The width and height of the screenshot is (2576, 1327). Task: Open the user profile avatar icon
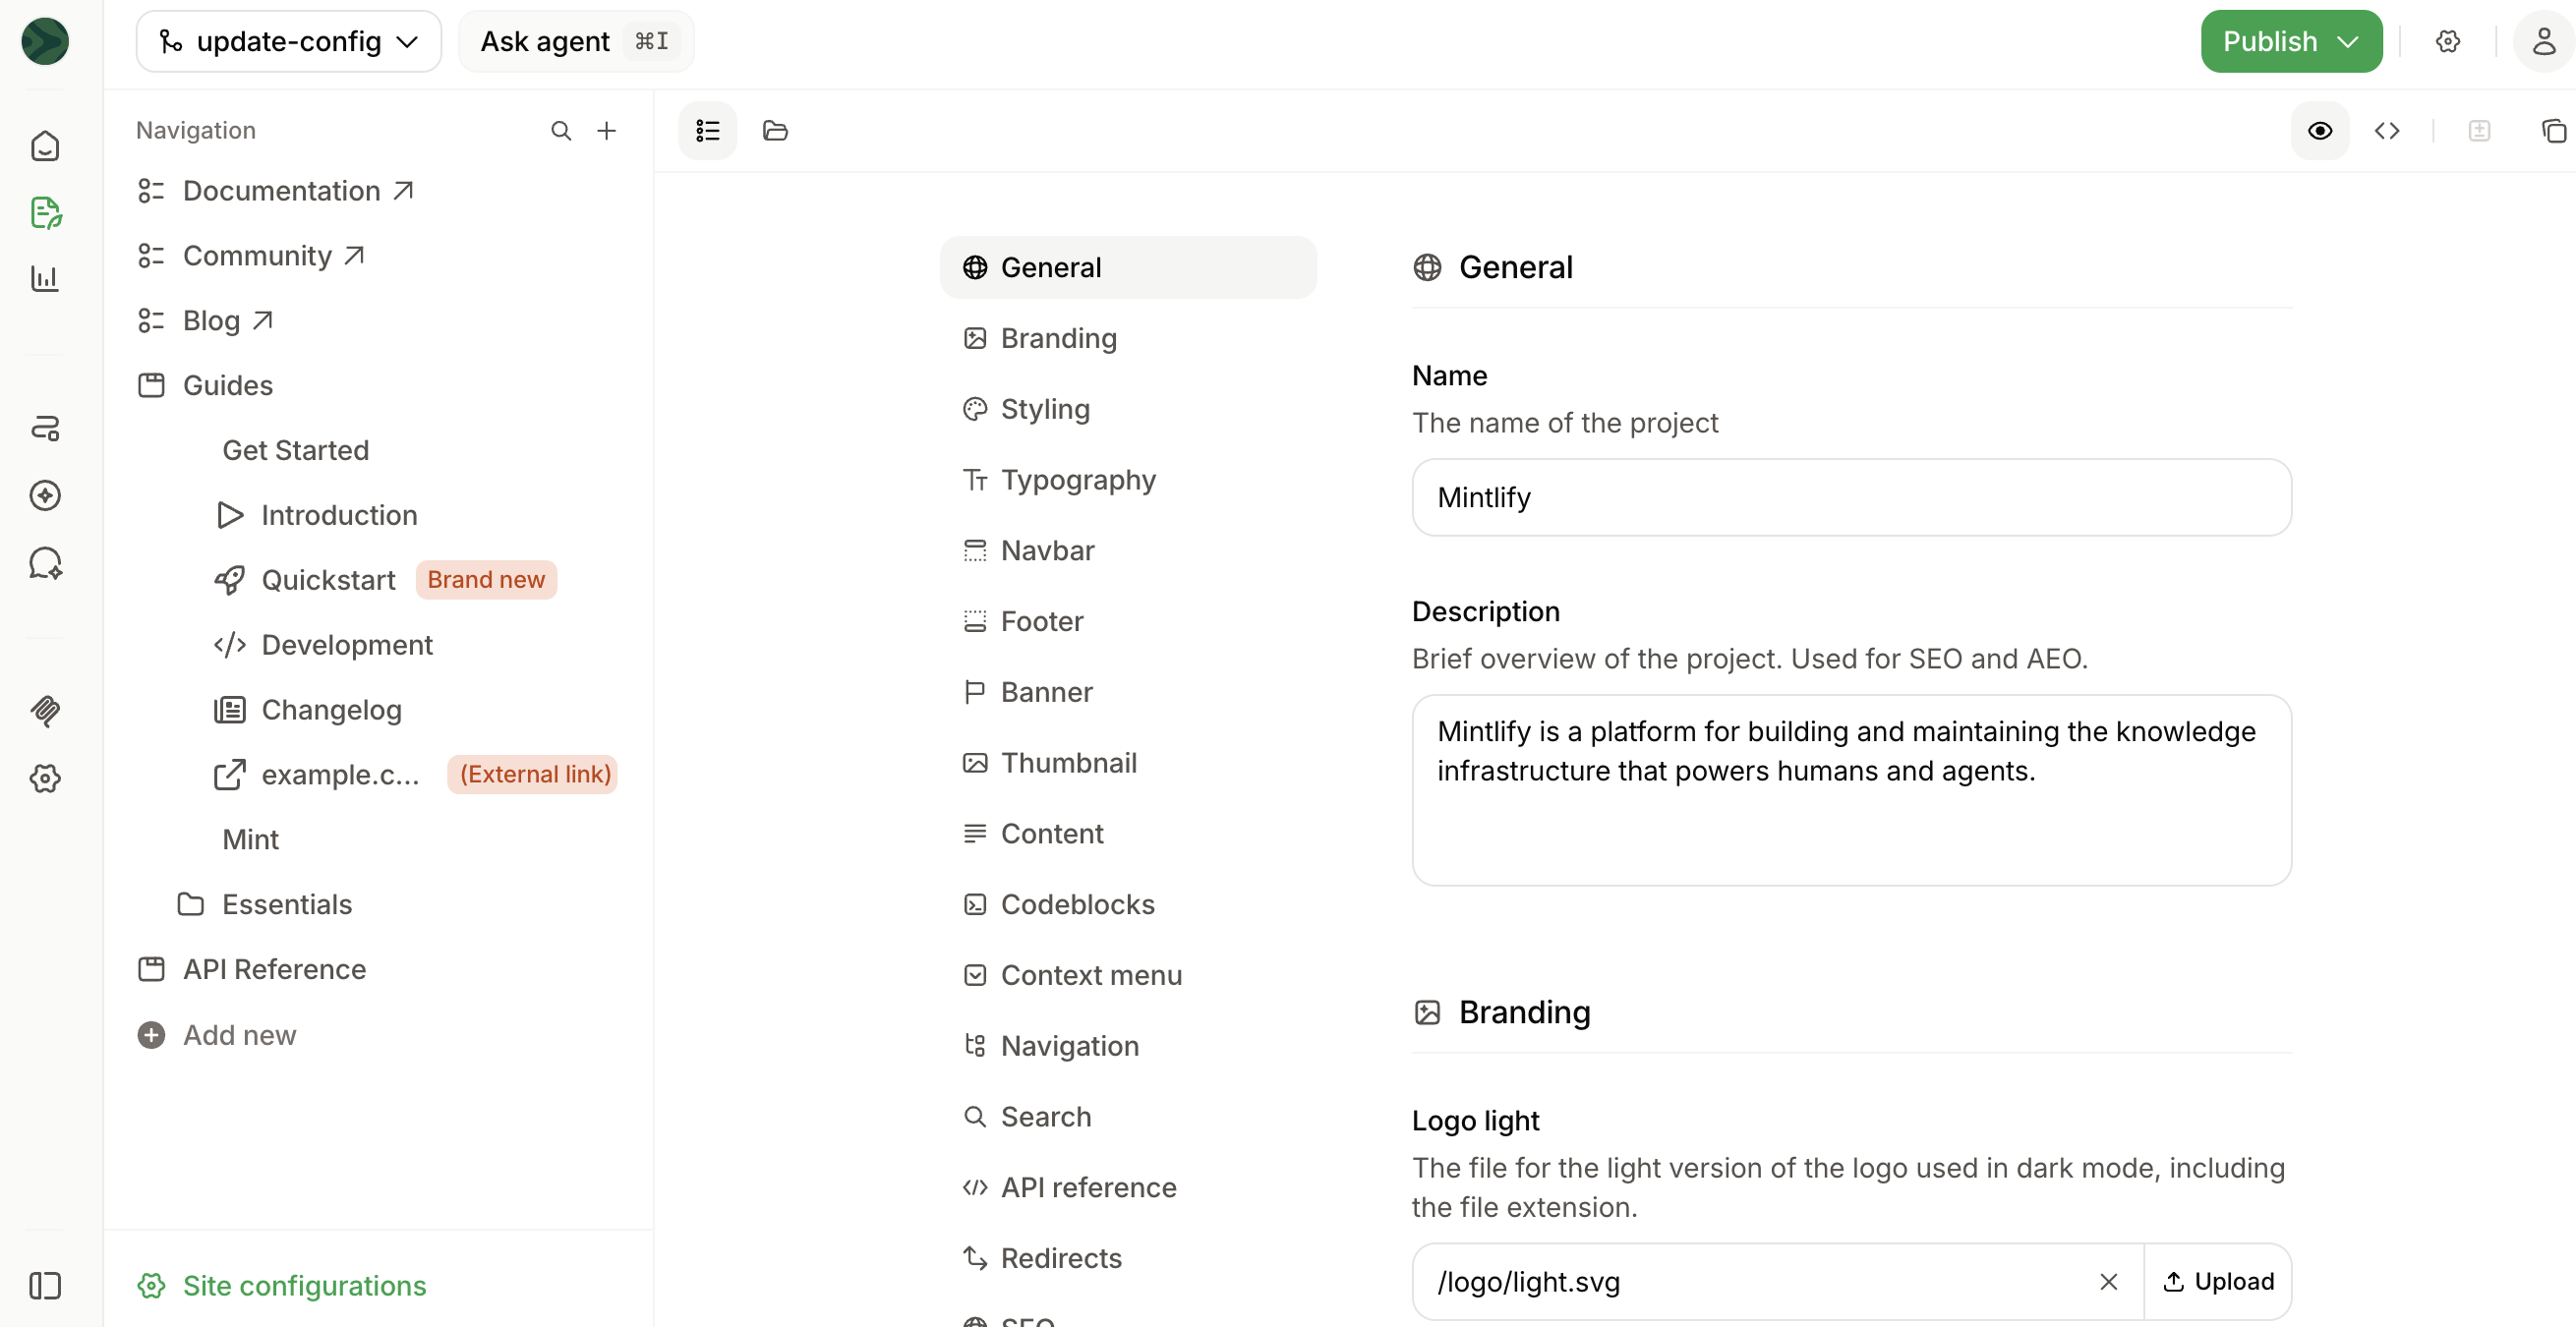coord(2544,41)
